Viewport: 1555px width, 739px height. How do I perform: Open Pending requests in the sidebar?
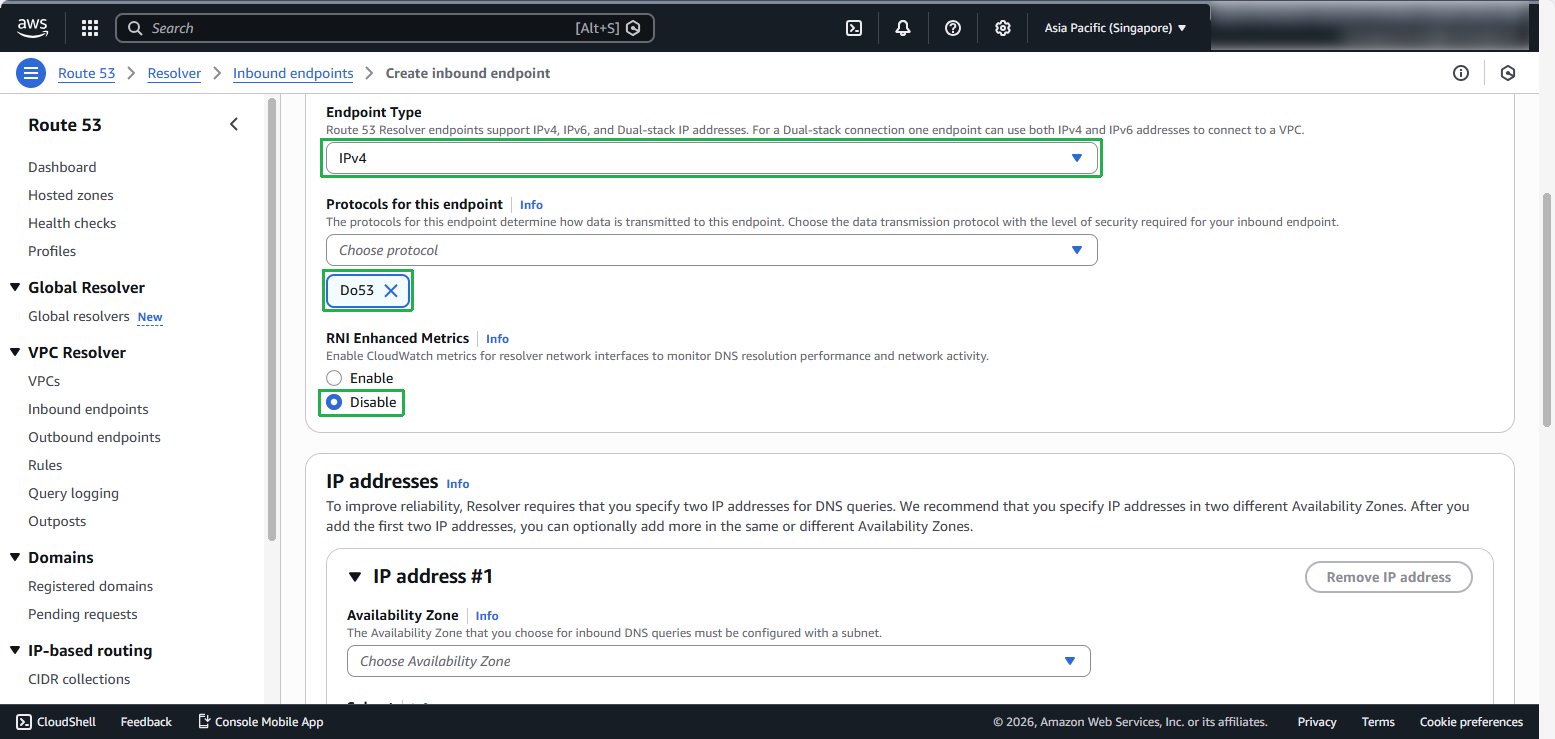[x=83, y=614]
